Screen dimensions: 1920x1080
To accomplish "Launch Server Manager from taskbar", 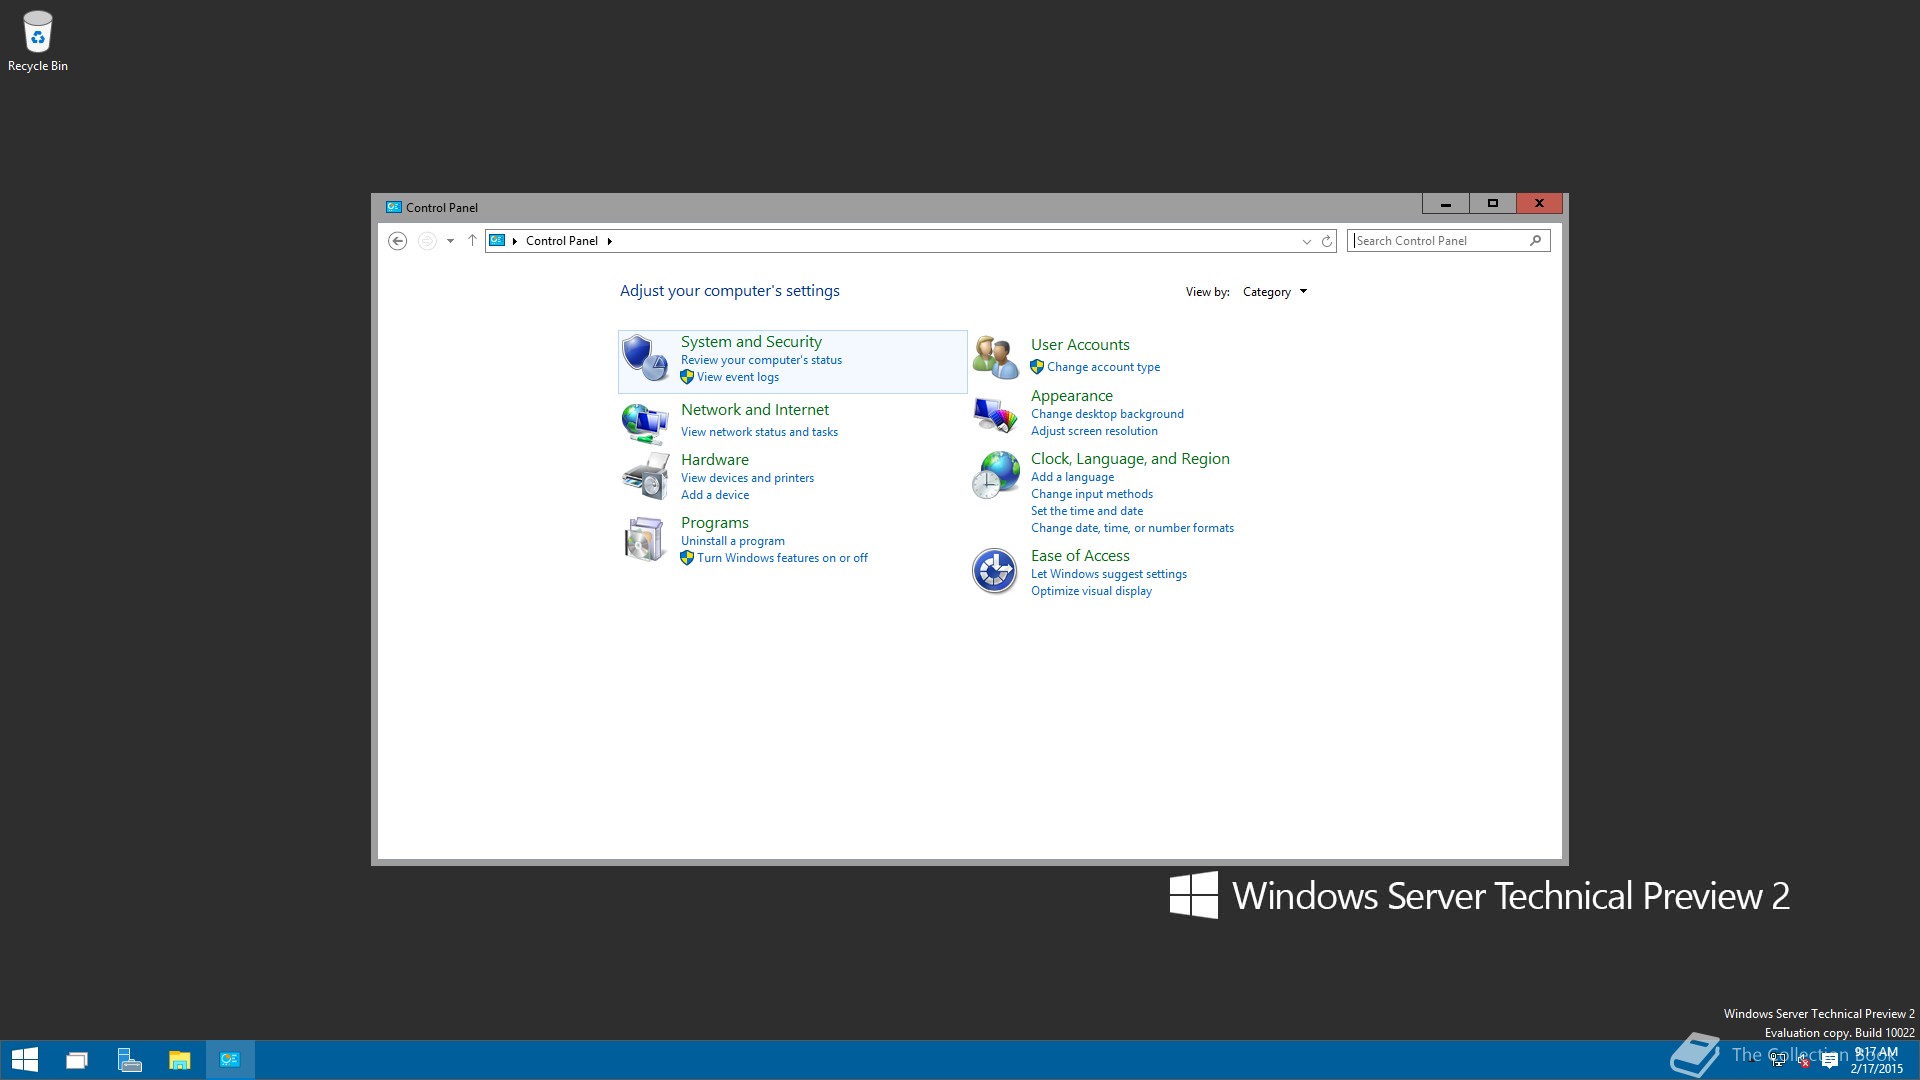I will click(129, 1060).
